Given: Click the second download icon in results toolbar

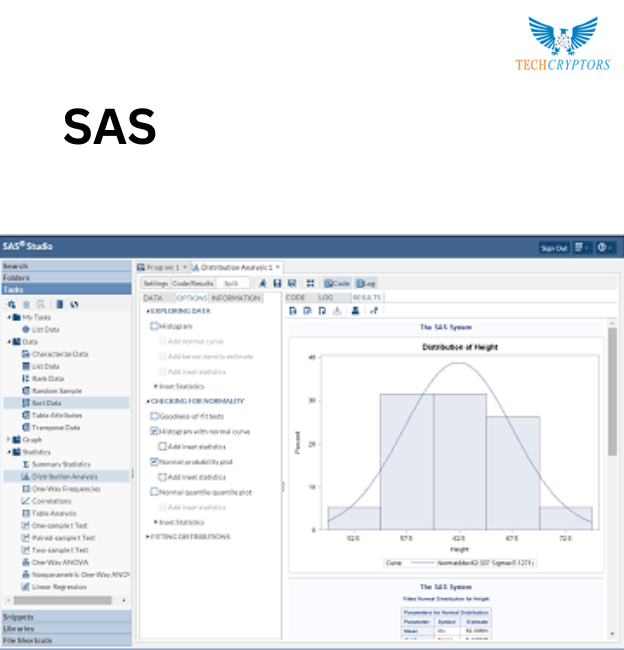Looking at the screenshot, I should (x=307, y=310).
